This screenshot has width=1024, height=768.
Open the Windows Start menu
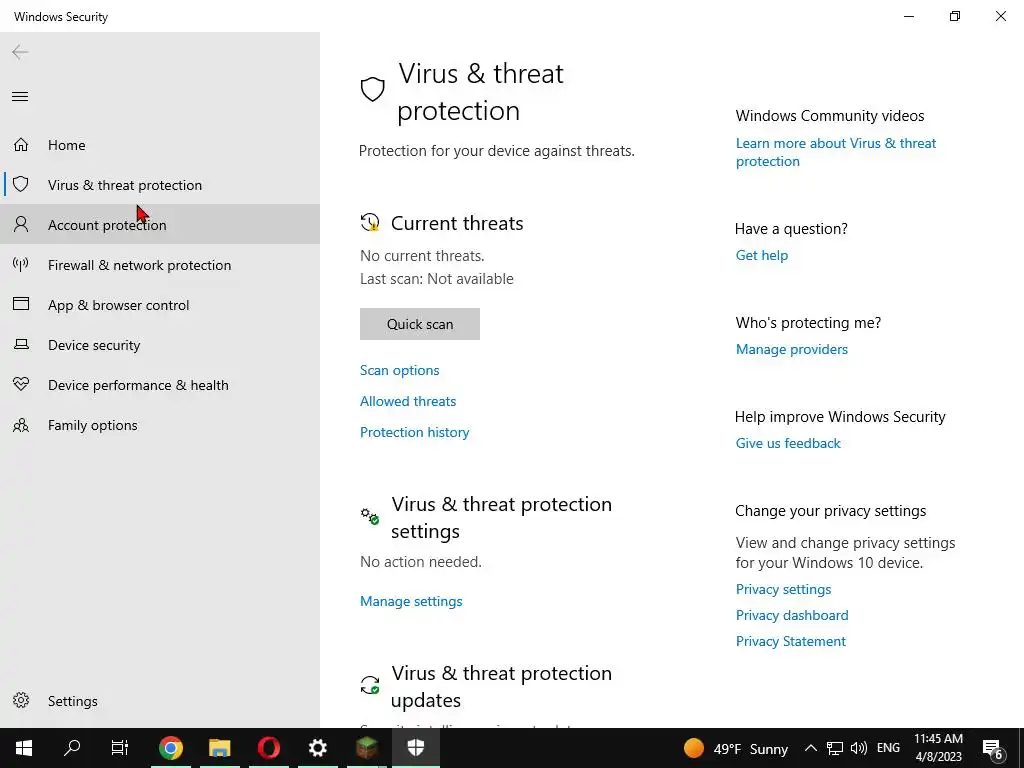pyautogui.click(x=24, y=748)
